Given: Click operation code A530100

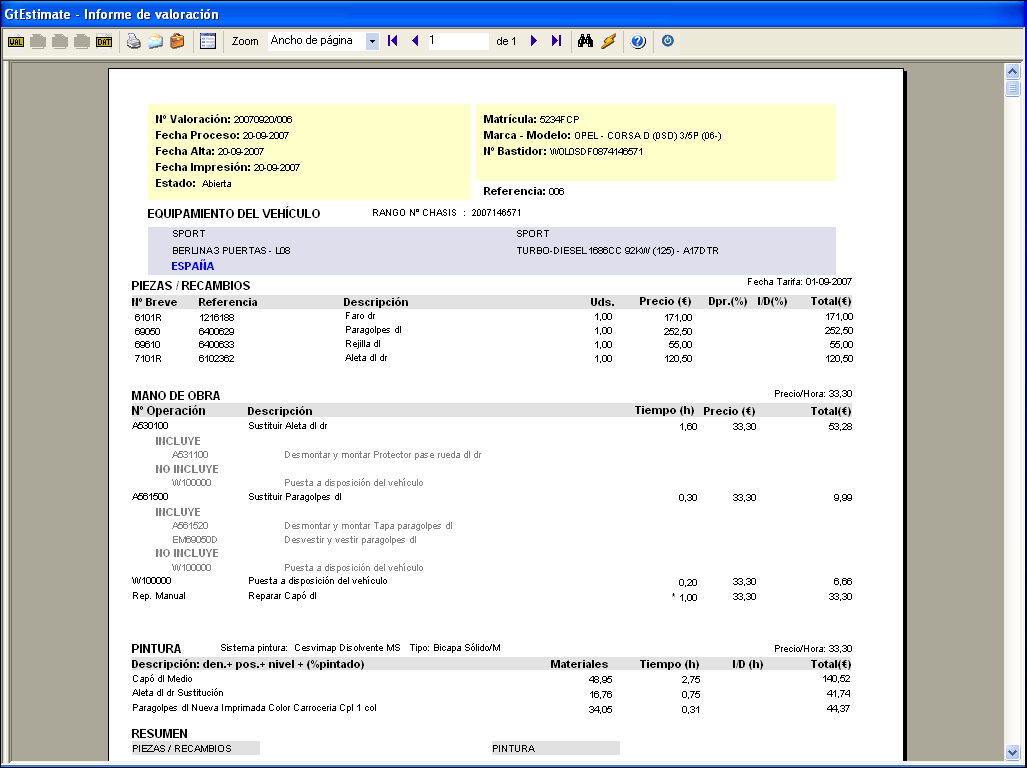Looking at the screenshot, I should tap(150, 426).
